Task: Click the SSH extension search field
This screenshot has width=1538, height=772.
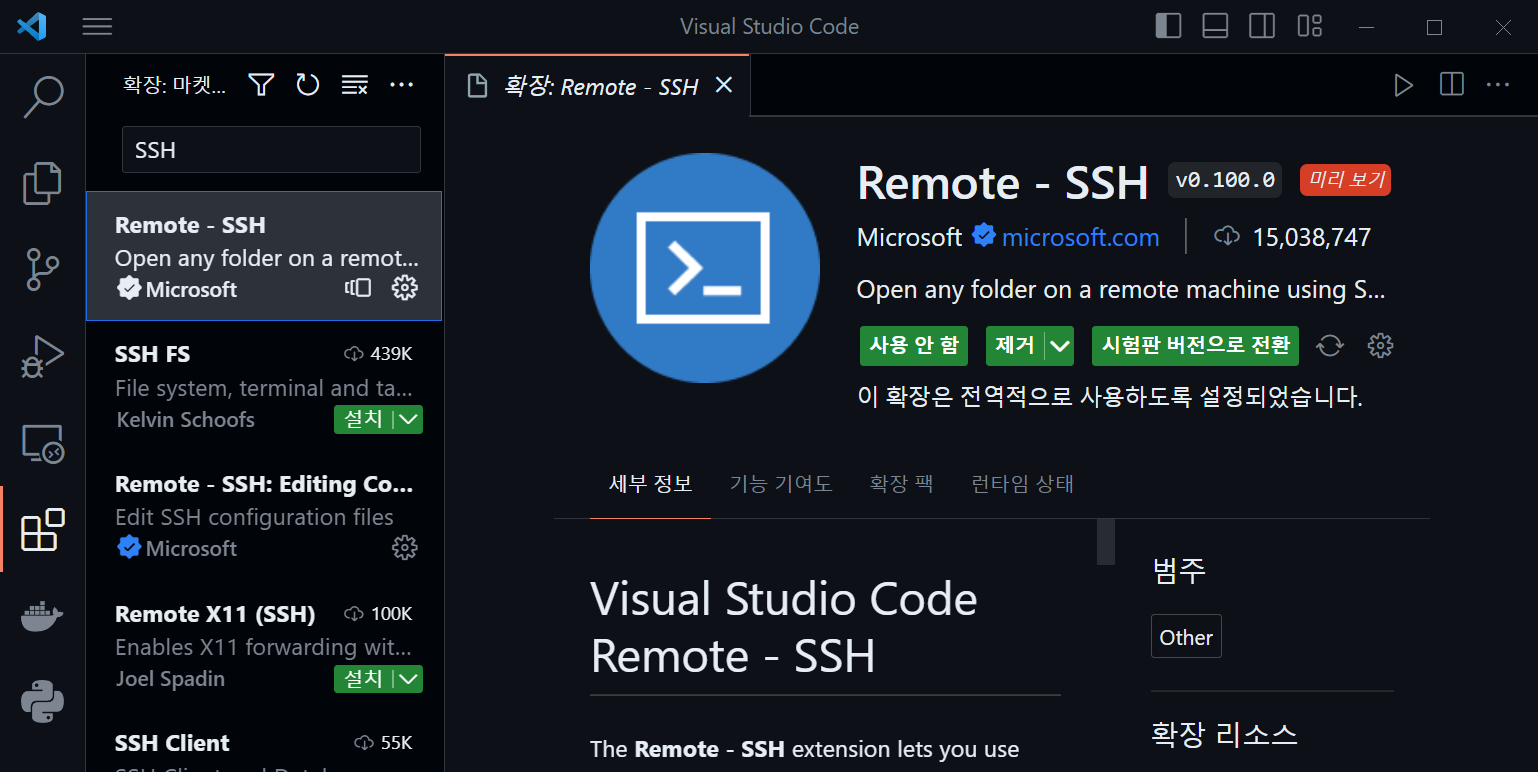Action: [x=271, y=150]
